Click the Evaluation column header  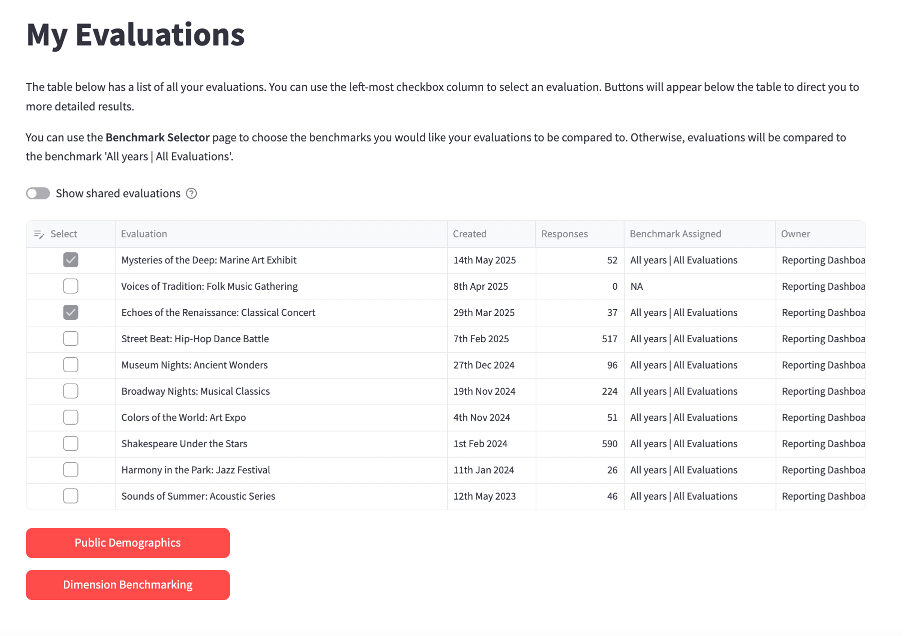[145, 234]
